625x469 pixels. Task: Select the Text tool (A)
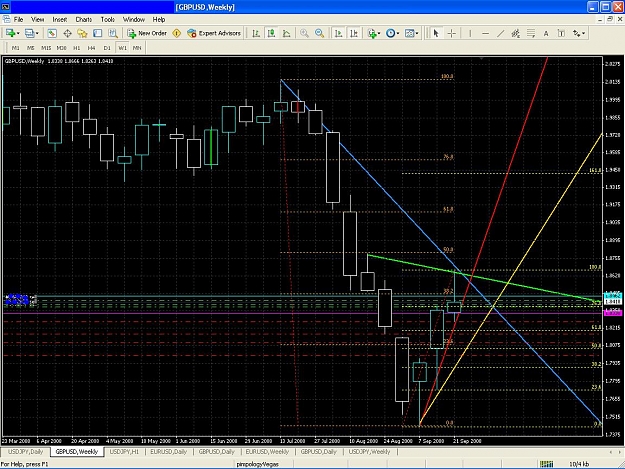pyautogui.click(x=546, y=33)
